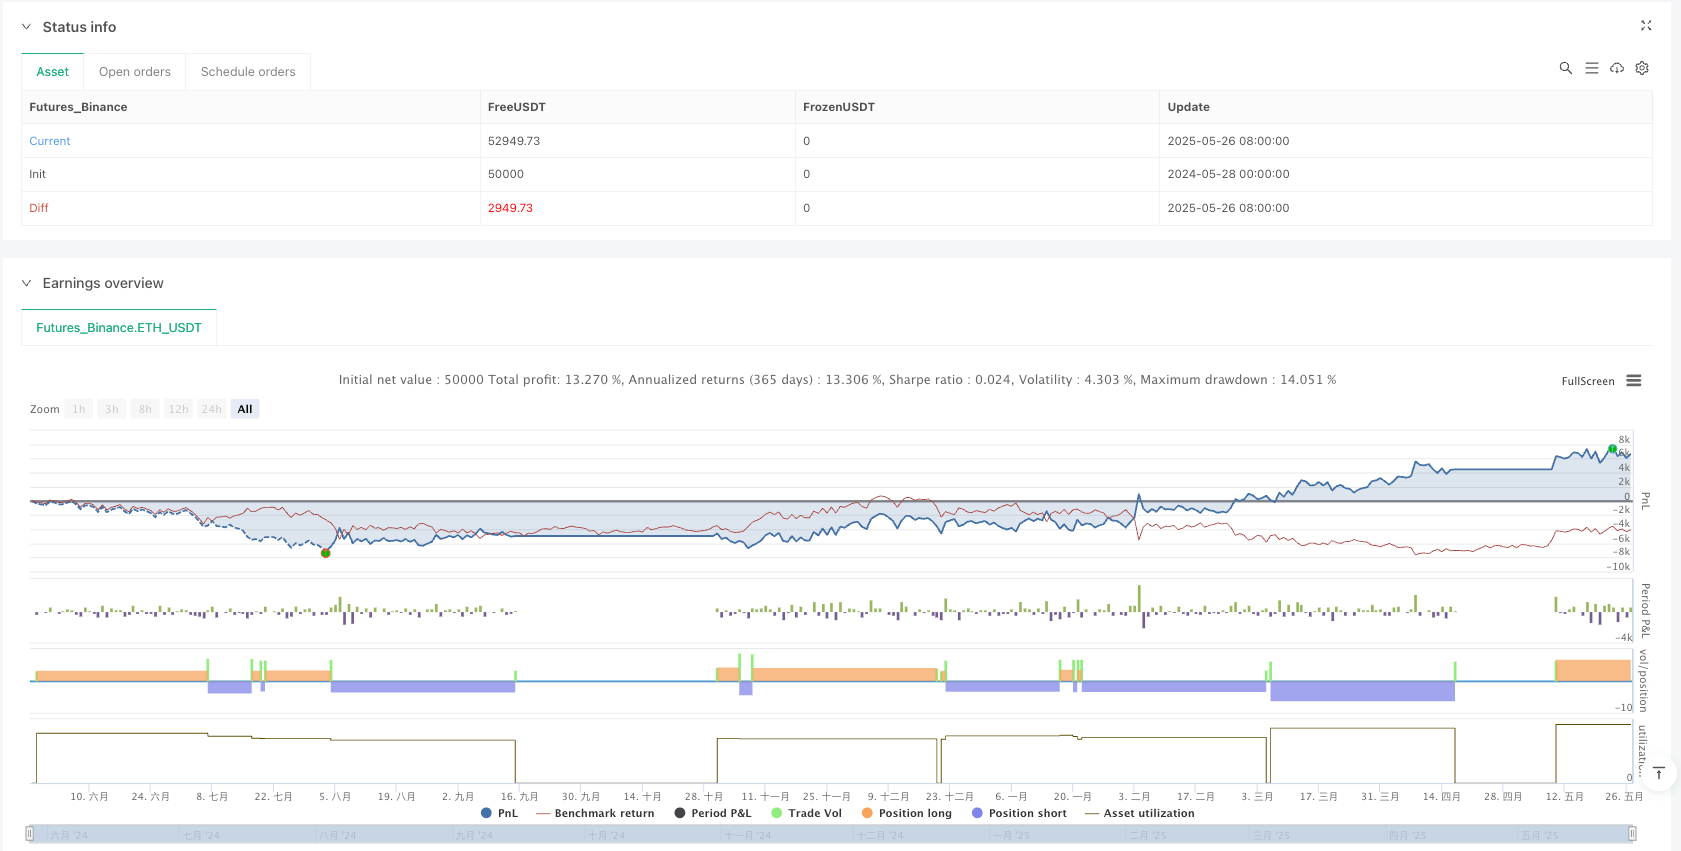This screenshot has height=851, width=1681.
Task: Click the FullScreen chart button
Action: (x=1587, y=381)
